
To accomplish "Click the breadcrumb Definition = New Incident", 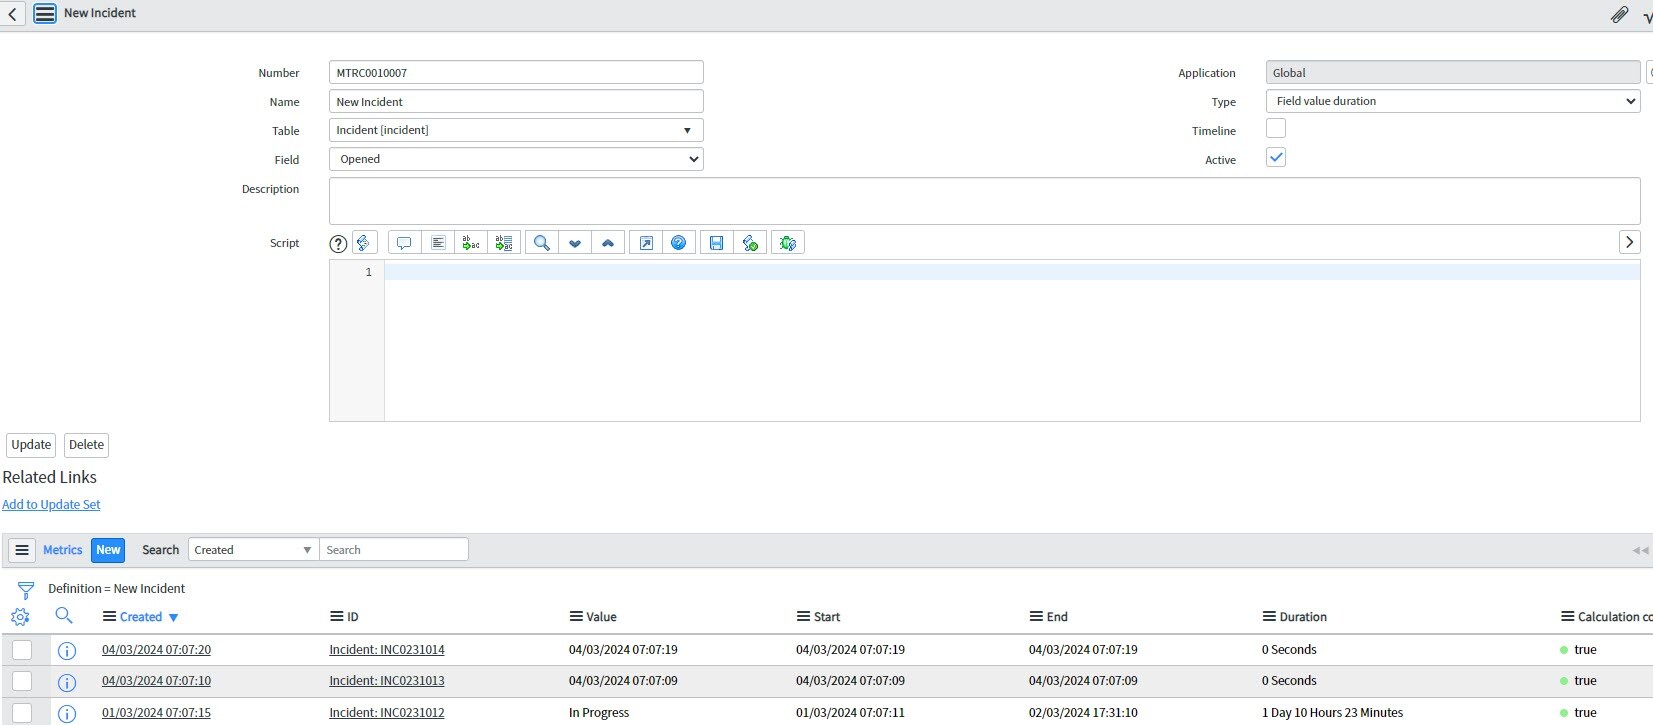I will pos(116,589).
